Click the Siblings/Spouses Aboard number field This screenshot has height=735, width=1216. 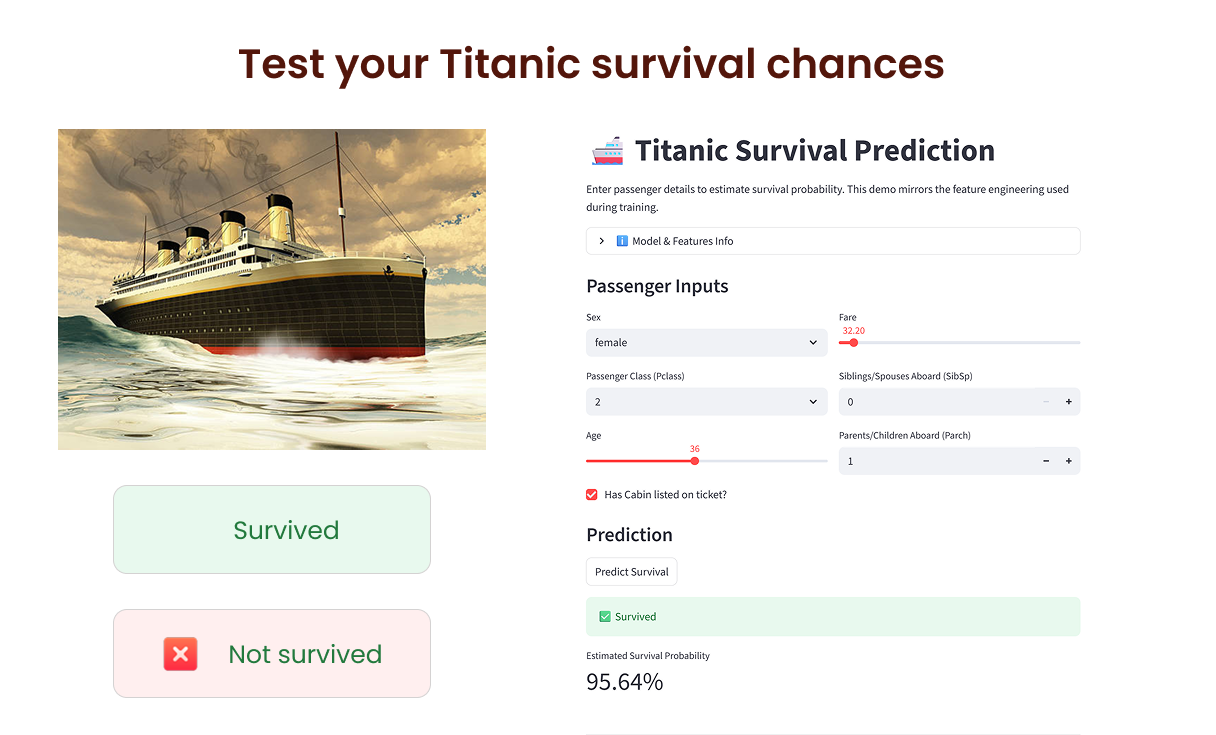coord(937,402)
